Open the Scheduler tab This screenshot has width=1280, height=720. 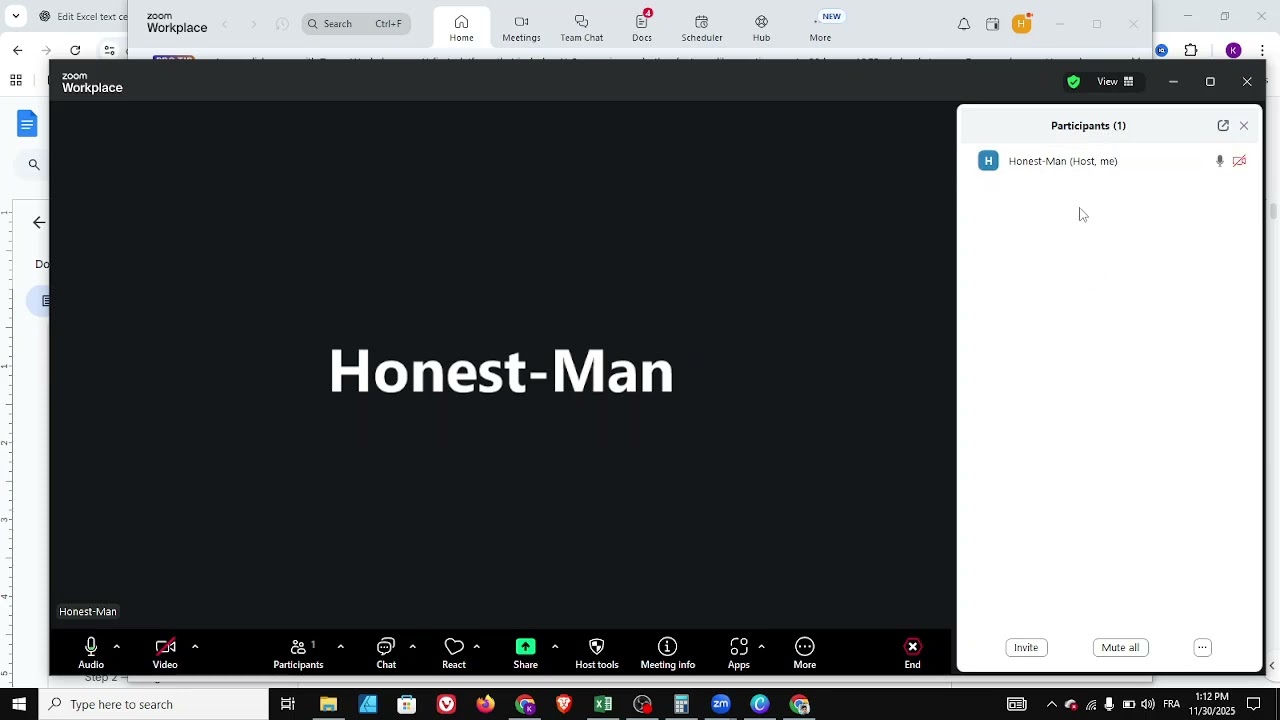click(702, 28)
